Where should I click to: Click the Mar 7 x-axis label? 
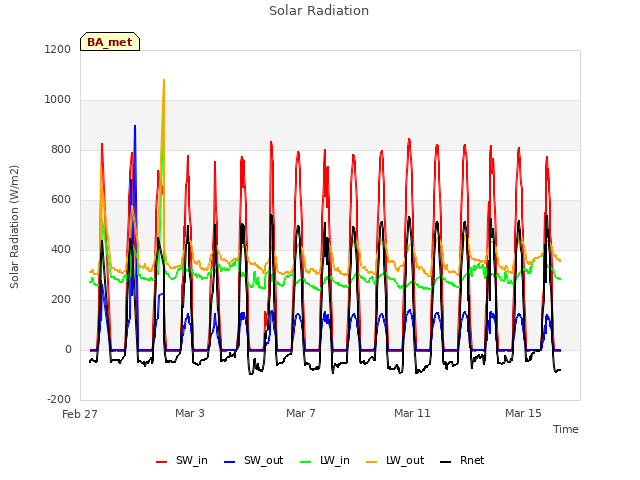click(x=301, y=413)
